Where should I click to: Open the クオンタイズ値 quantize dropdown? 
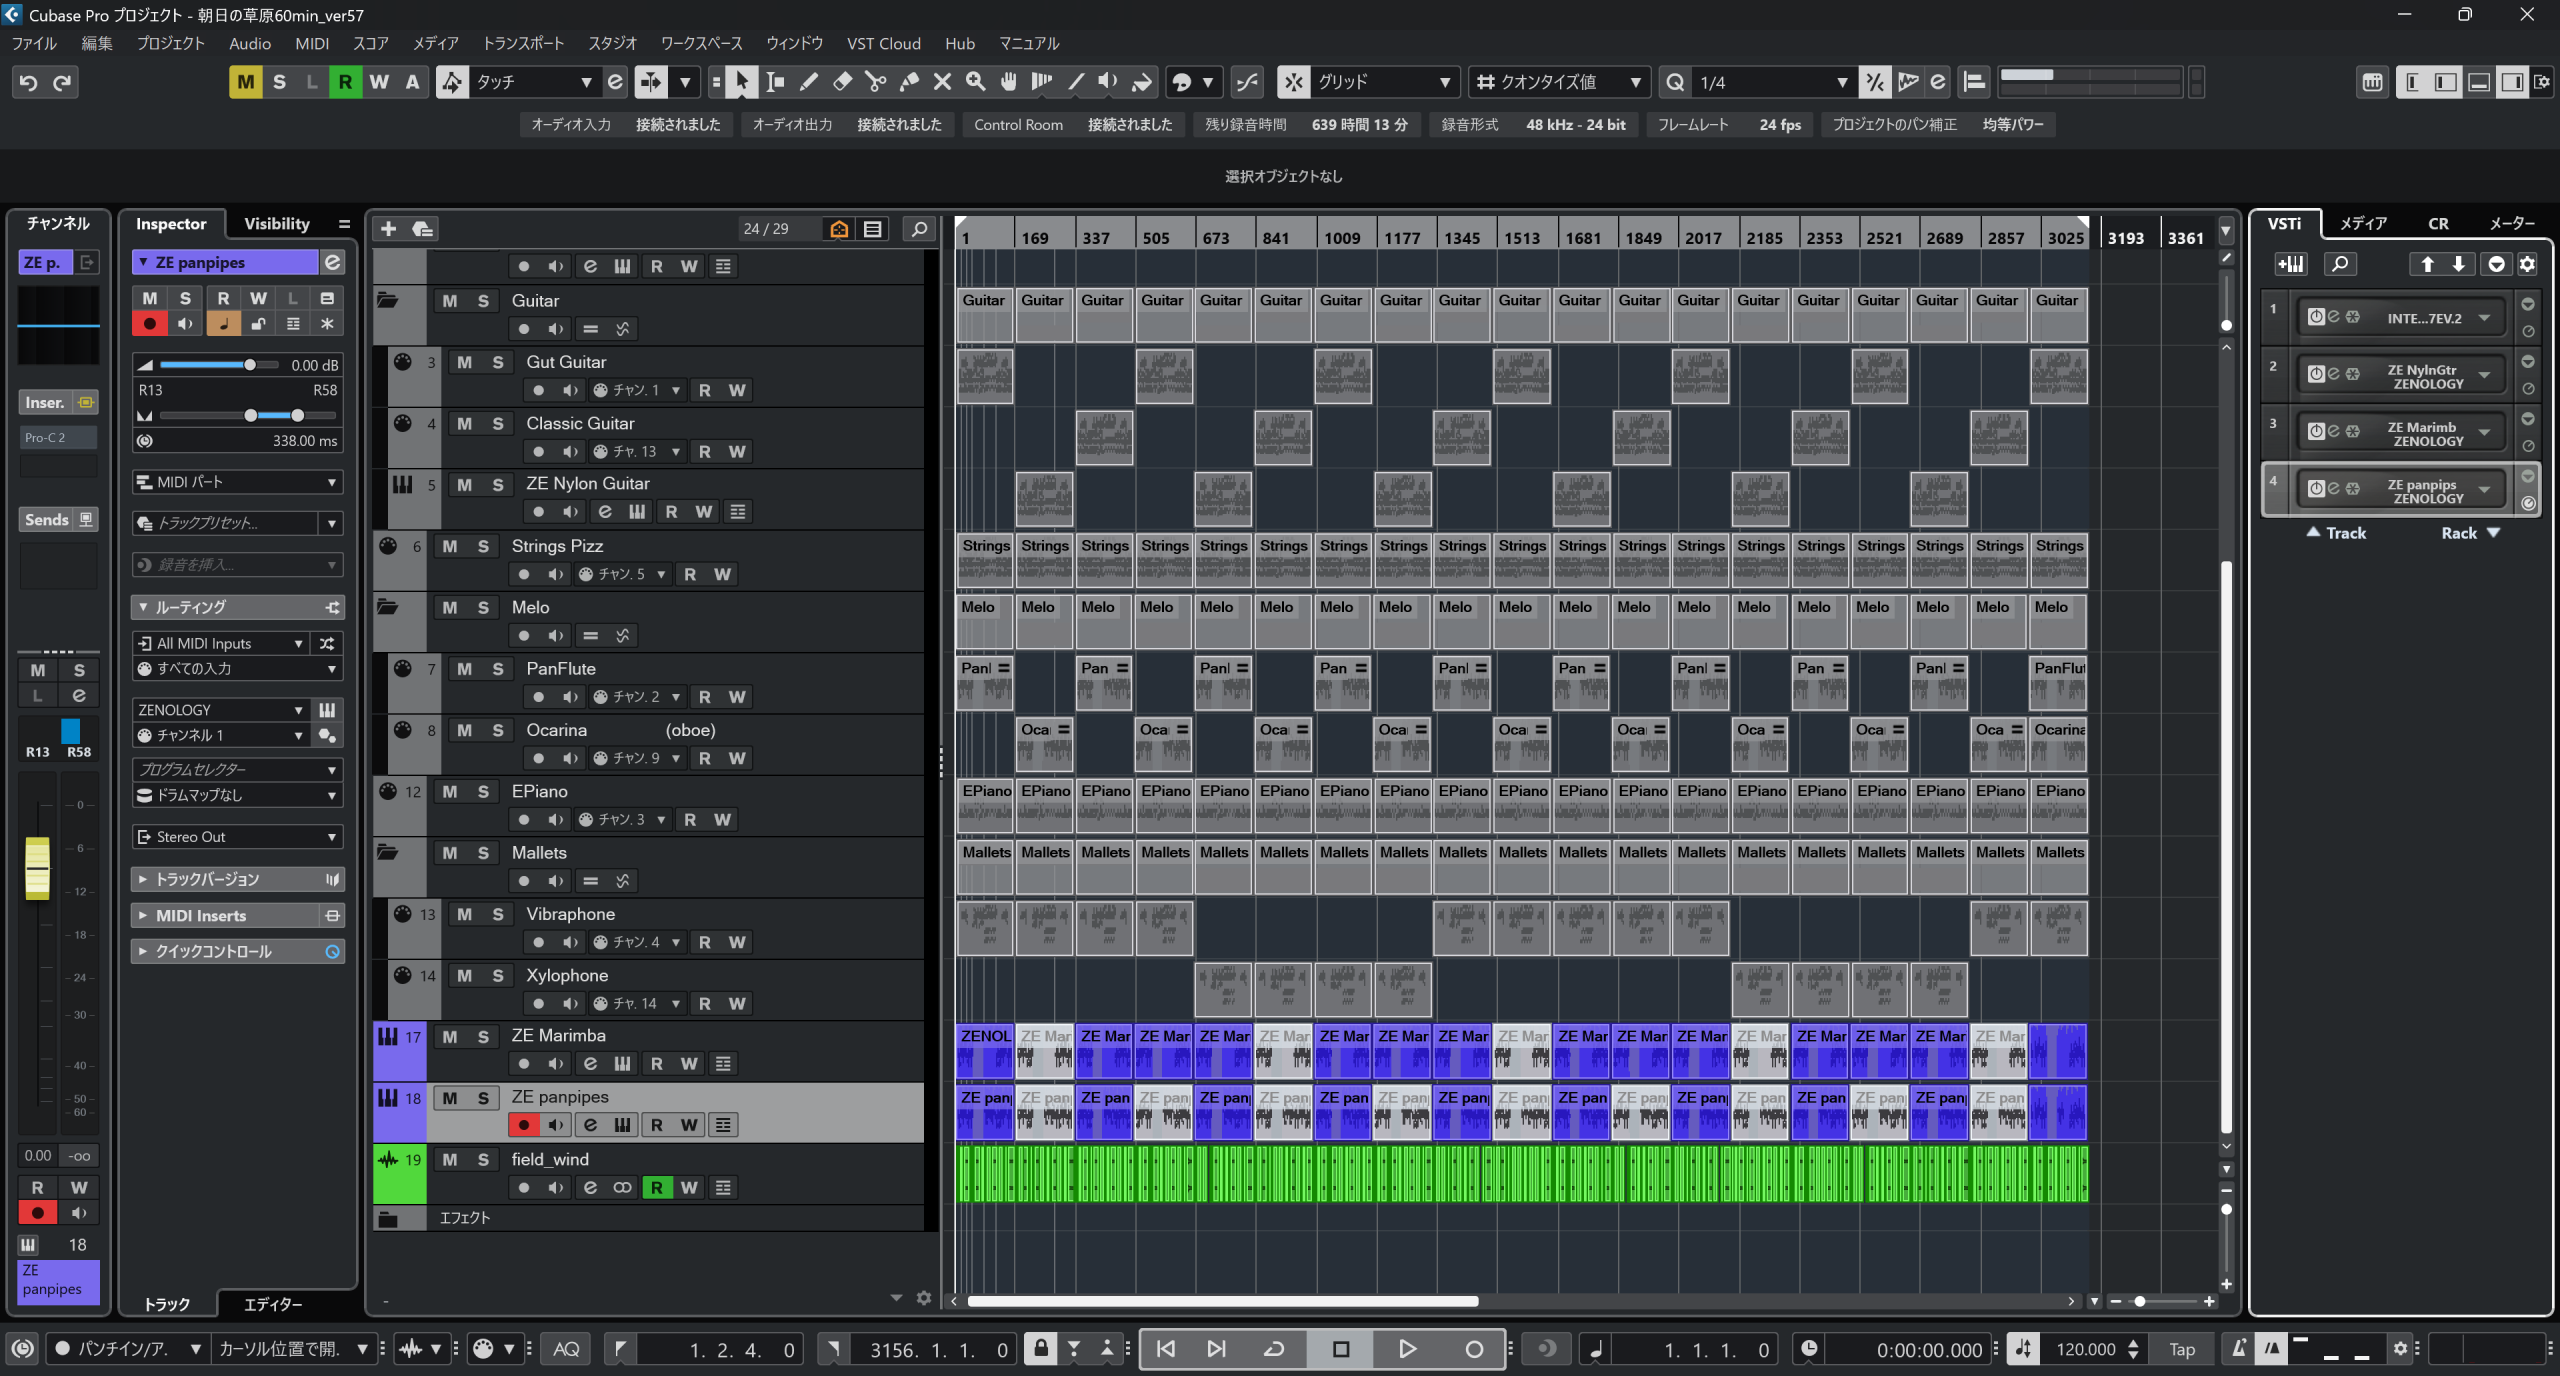1560,82
